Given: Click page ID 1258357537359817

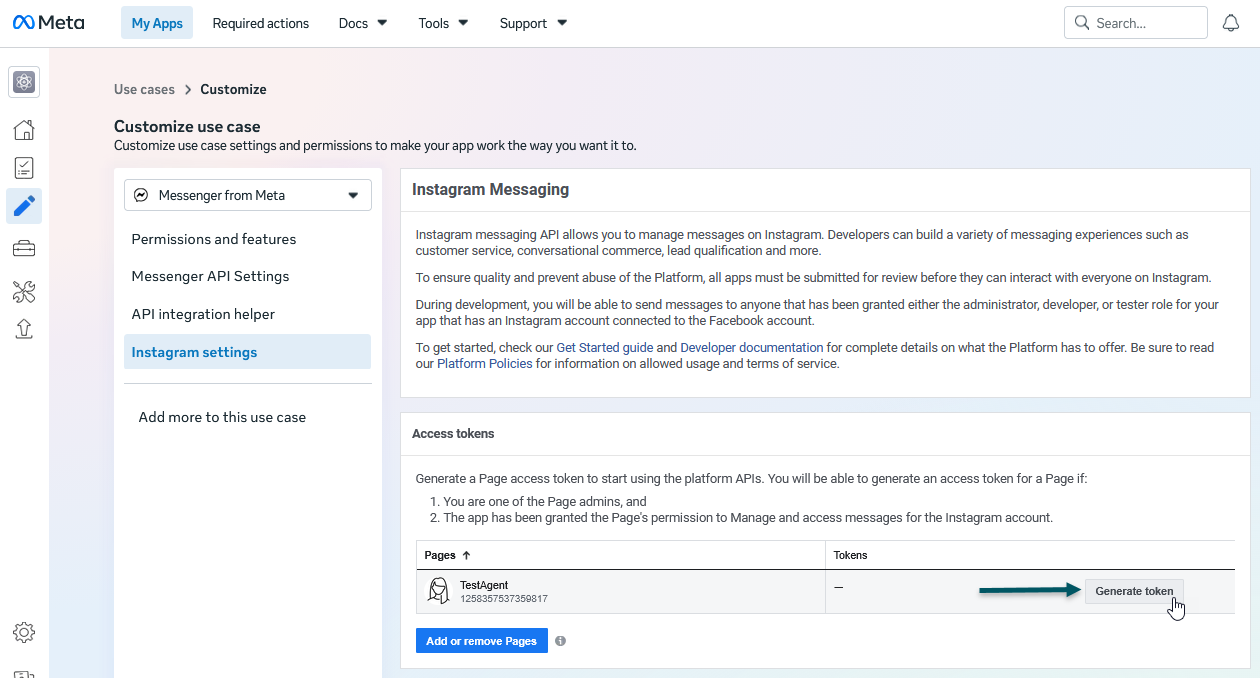Looking at the screenshot, I should pos(504,599).
